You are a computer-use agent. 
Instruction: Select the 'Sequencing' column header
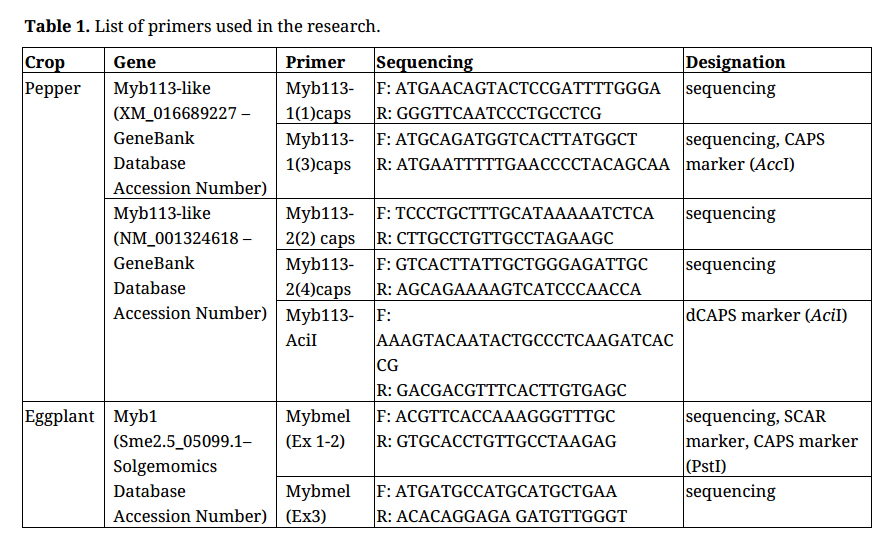pyautogui.click(x=424, y=62)
